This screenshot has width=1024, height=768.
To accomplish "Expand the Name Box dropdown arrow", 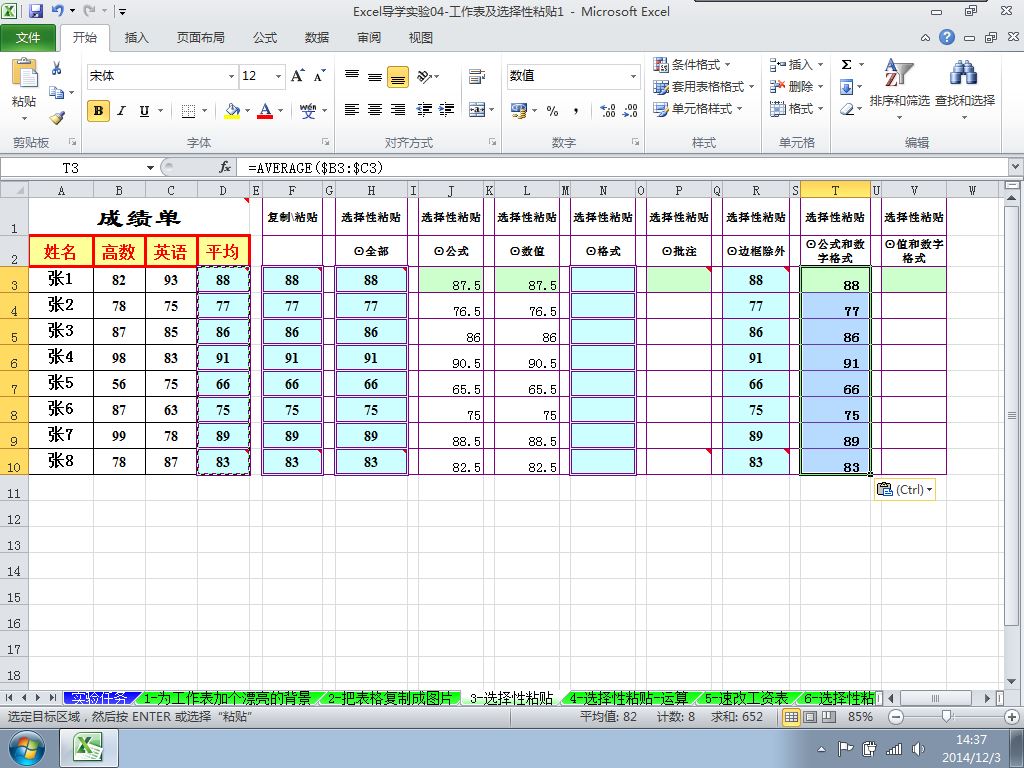I will [150, 168].
